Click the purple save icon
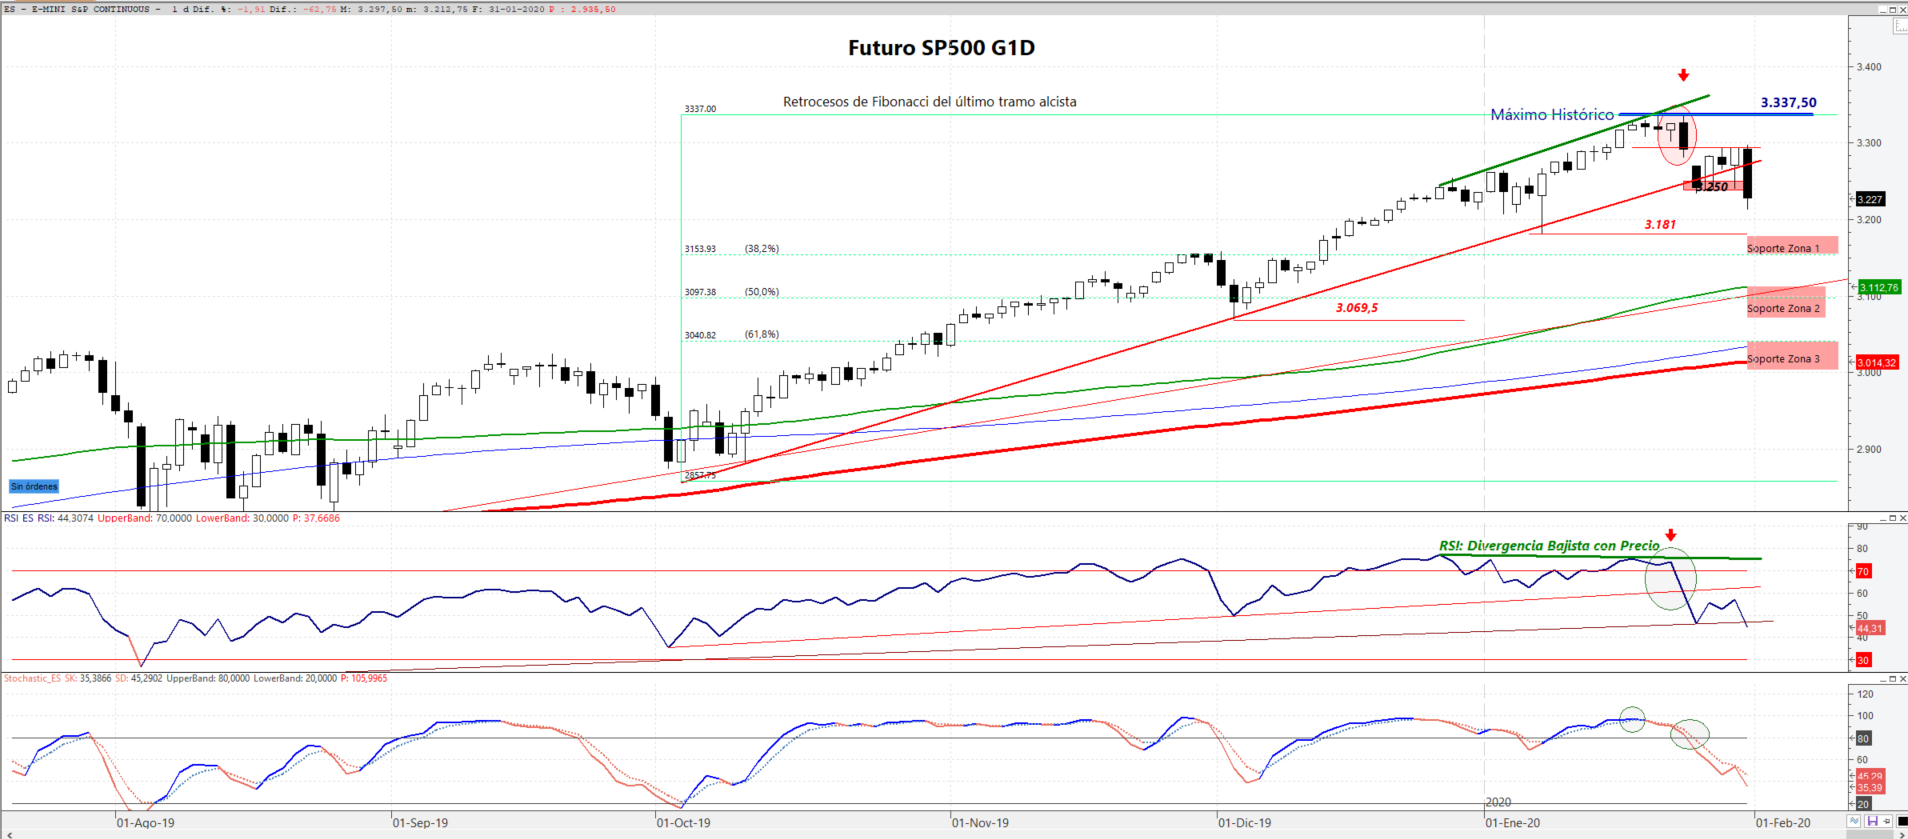Screen dimensions: 1908x839 [x=1871, y=821]
